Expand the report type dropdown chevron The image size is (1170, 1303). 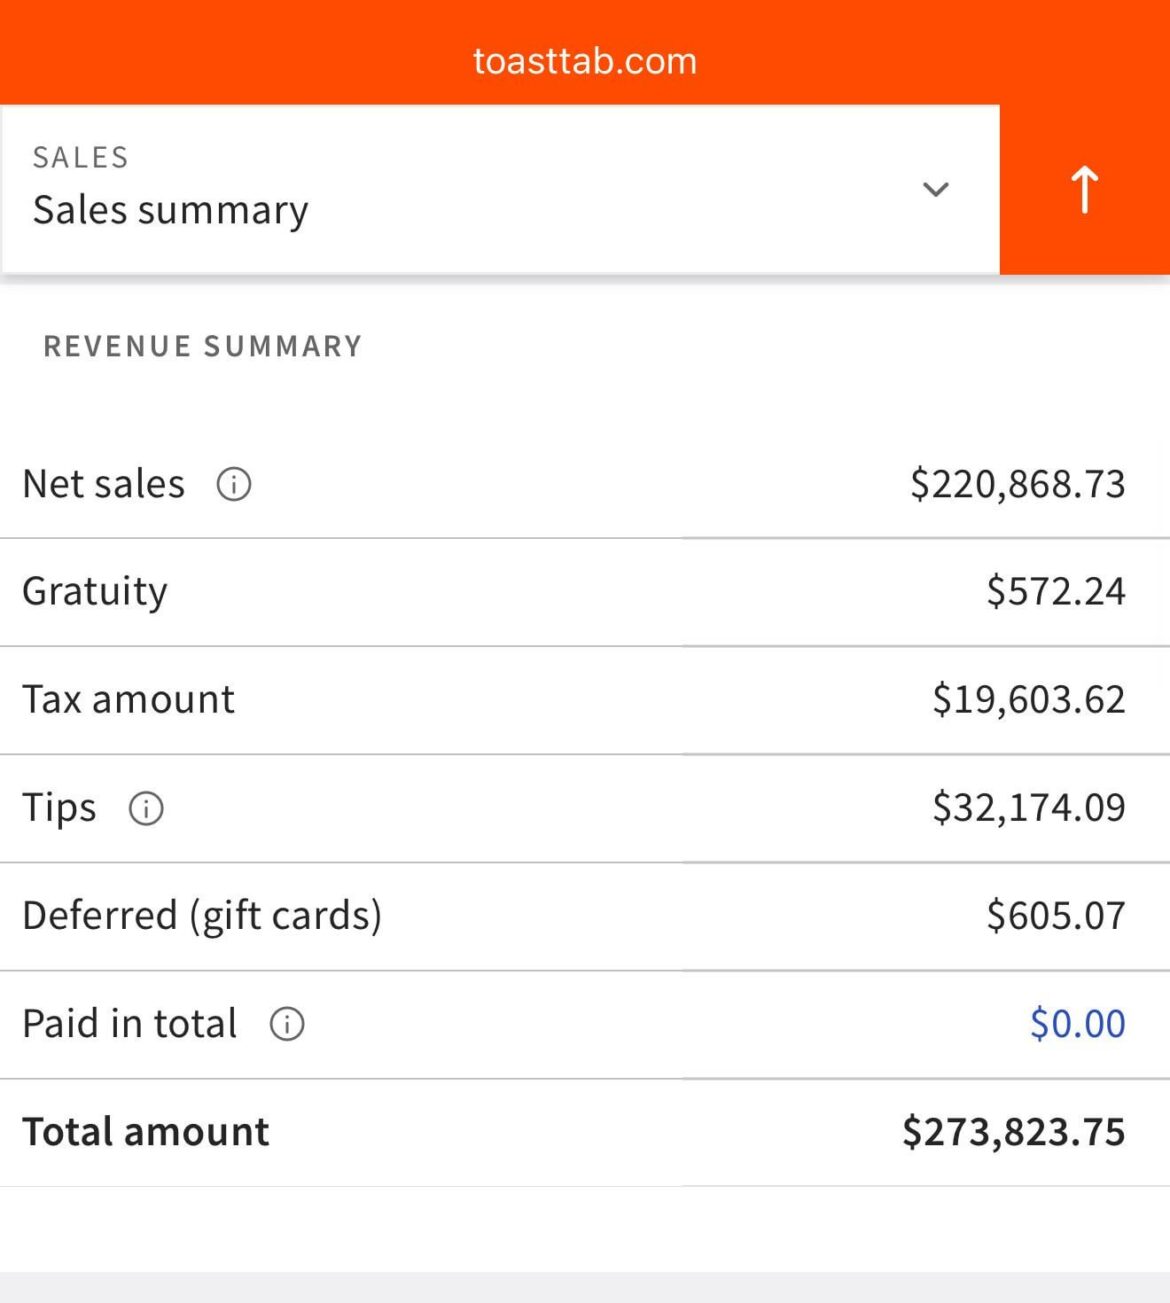point(934,190)
